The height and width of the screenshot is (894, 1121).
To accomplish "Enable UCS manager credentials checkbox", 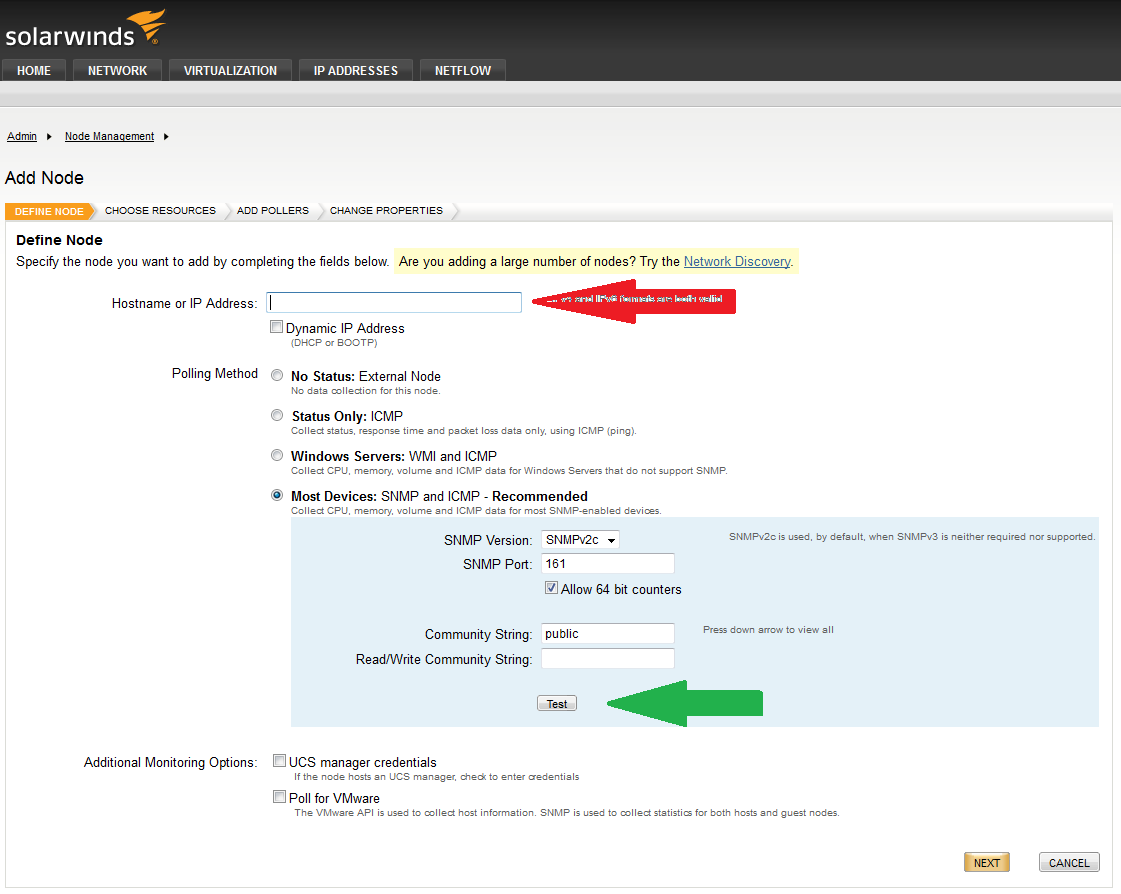I will (x=280, y=761).
